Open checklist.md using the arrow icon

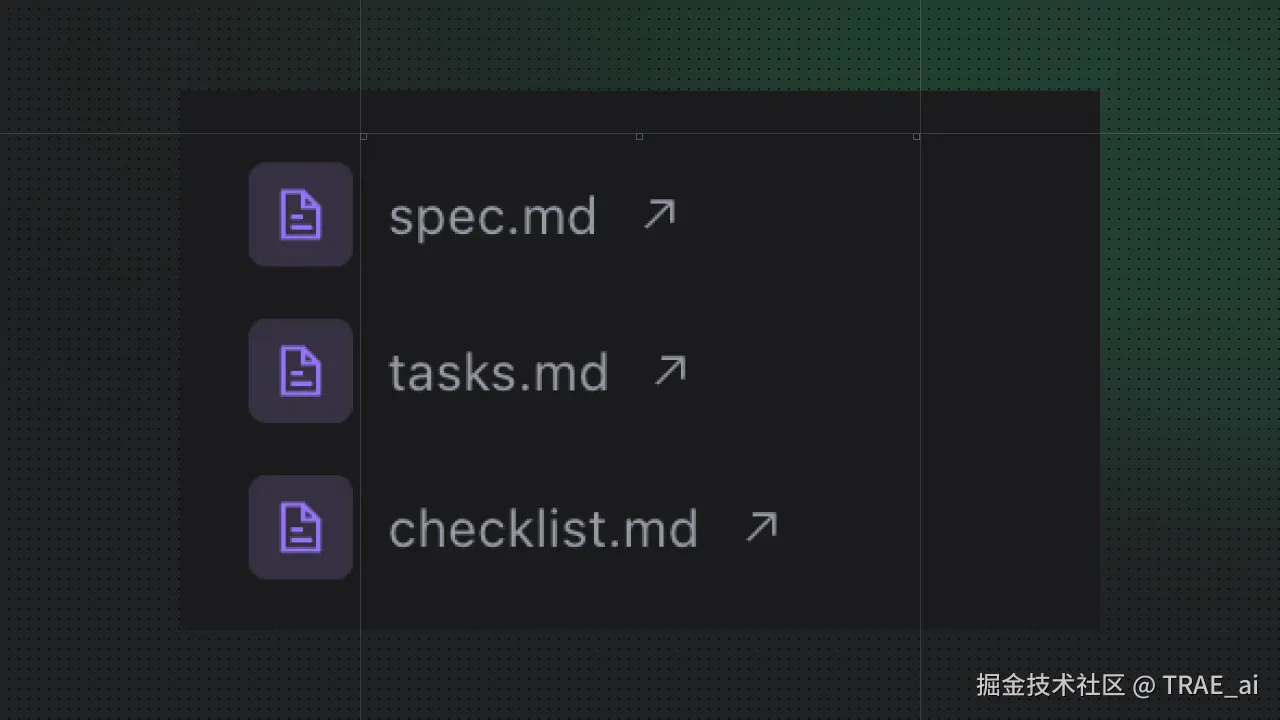761,527
